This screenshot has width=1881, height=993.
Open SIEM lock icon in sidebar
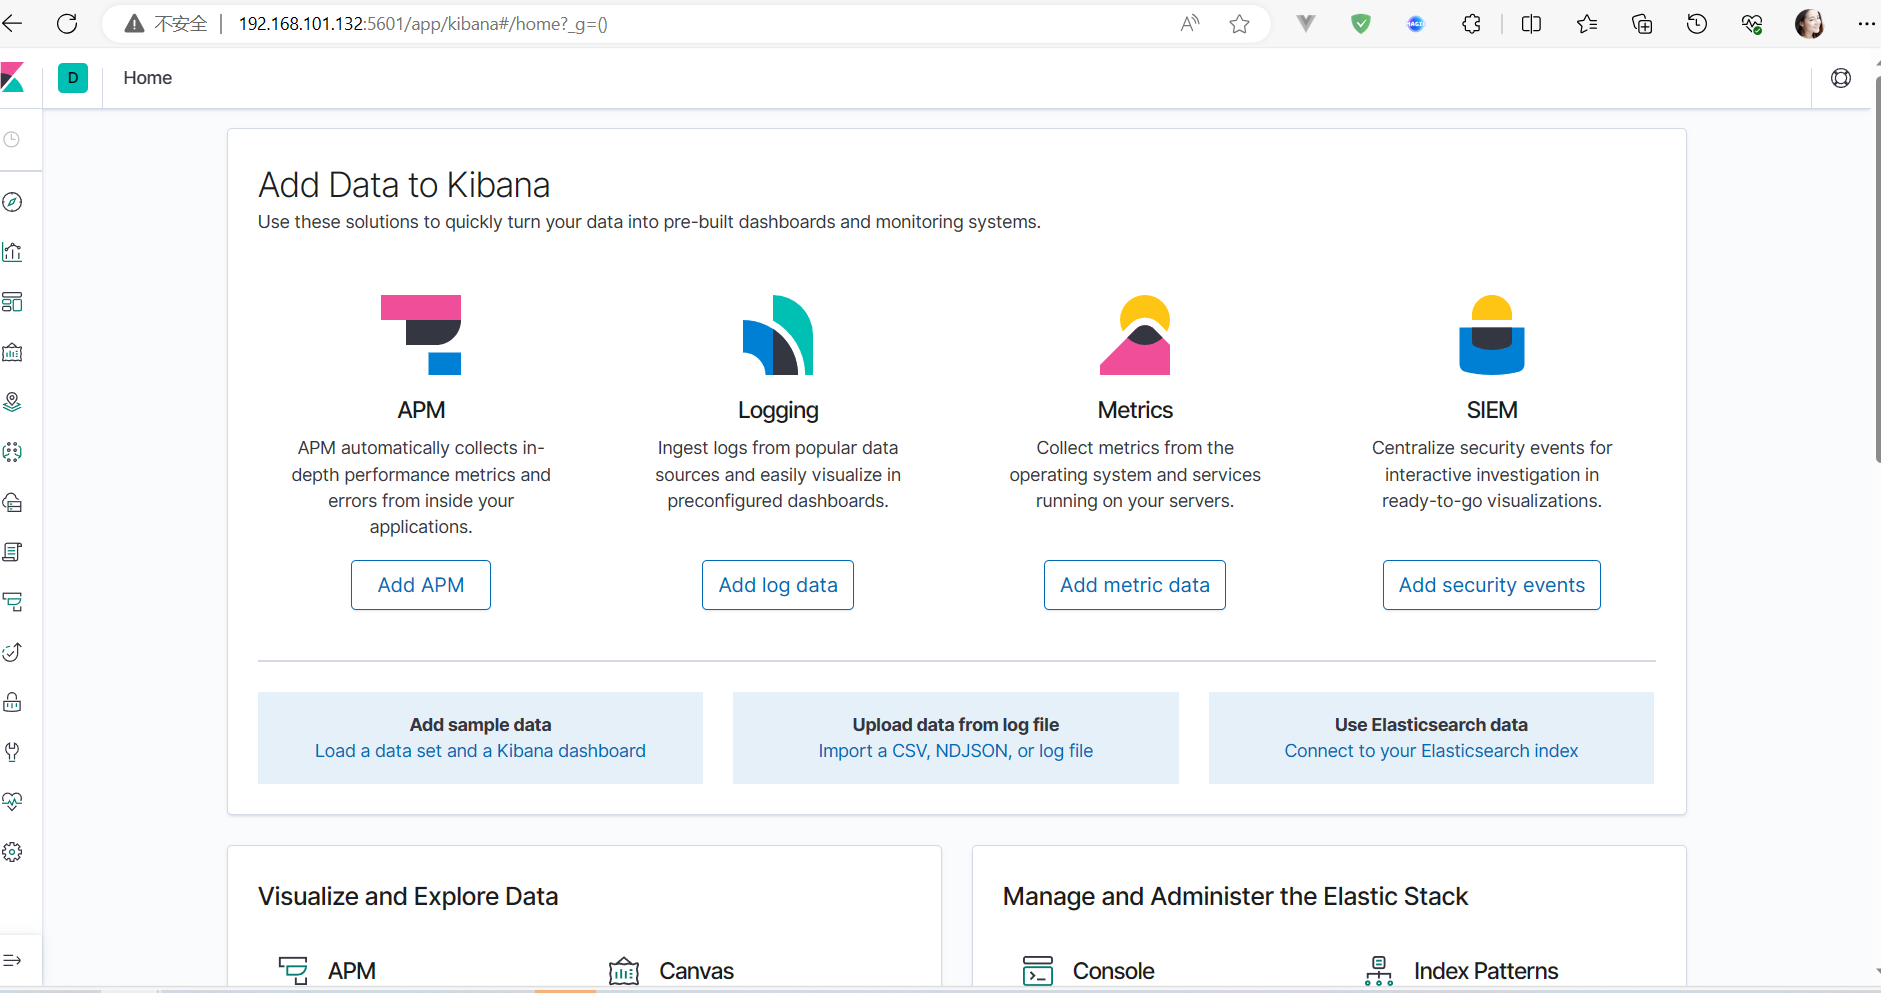pyautogui.click(x=12, y=702)
